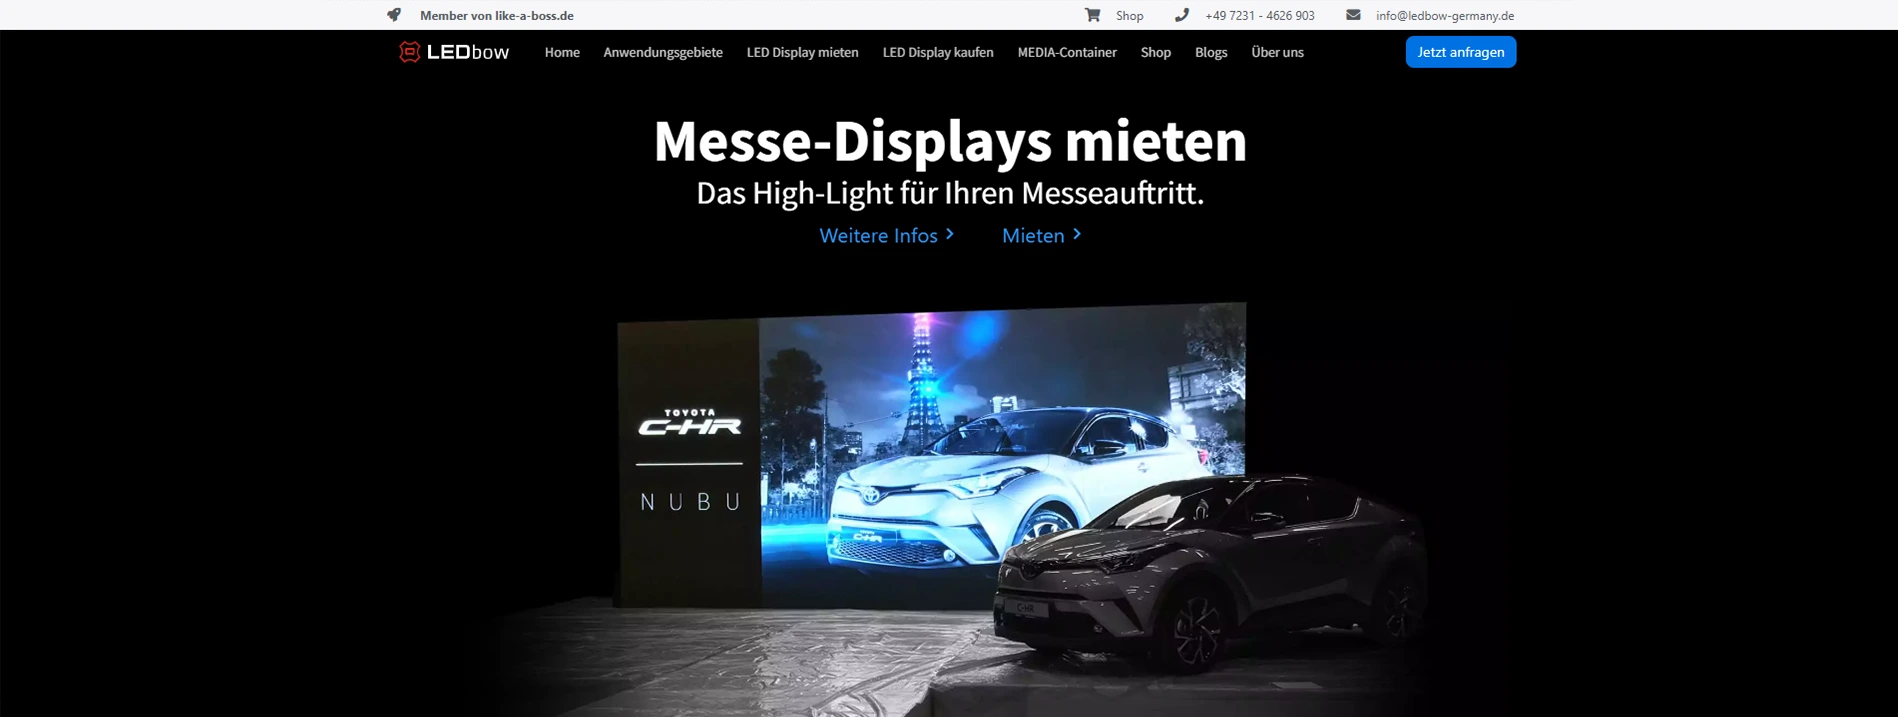The image size is (1898, 717).
Task: Click the Messe-Displays mieten headline
Action: (x=950, y=141)
